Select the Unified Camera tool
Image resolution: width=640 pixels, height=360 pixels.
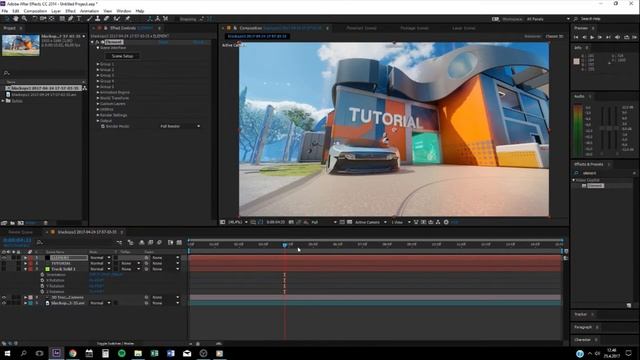(43, 19)
